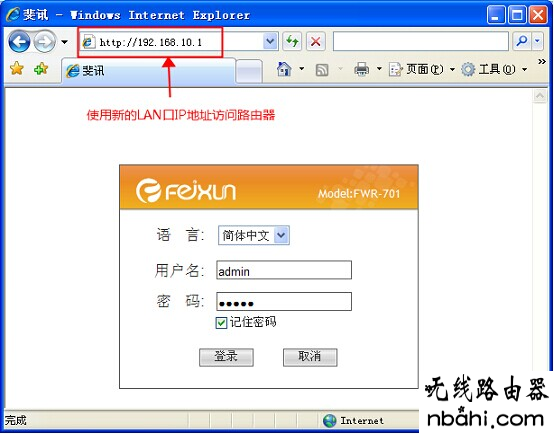554x434 pixels.
Task: Go to home page via the house icon
Action: pos(284,69)
